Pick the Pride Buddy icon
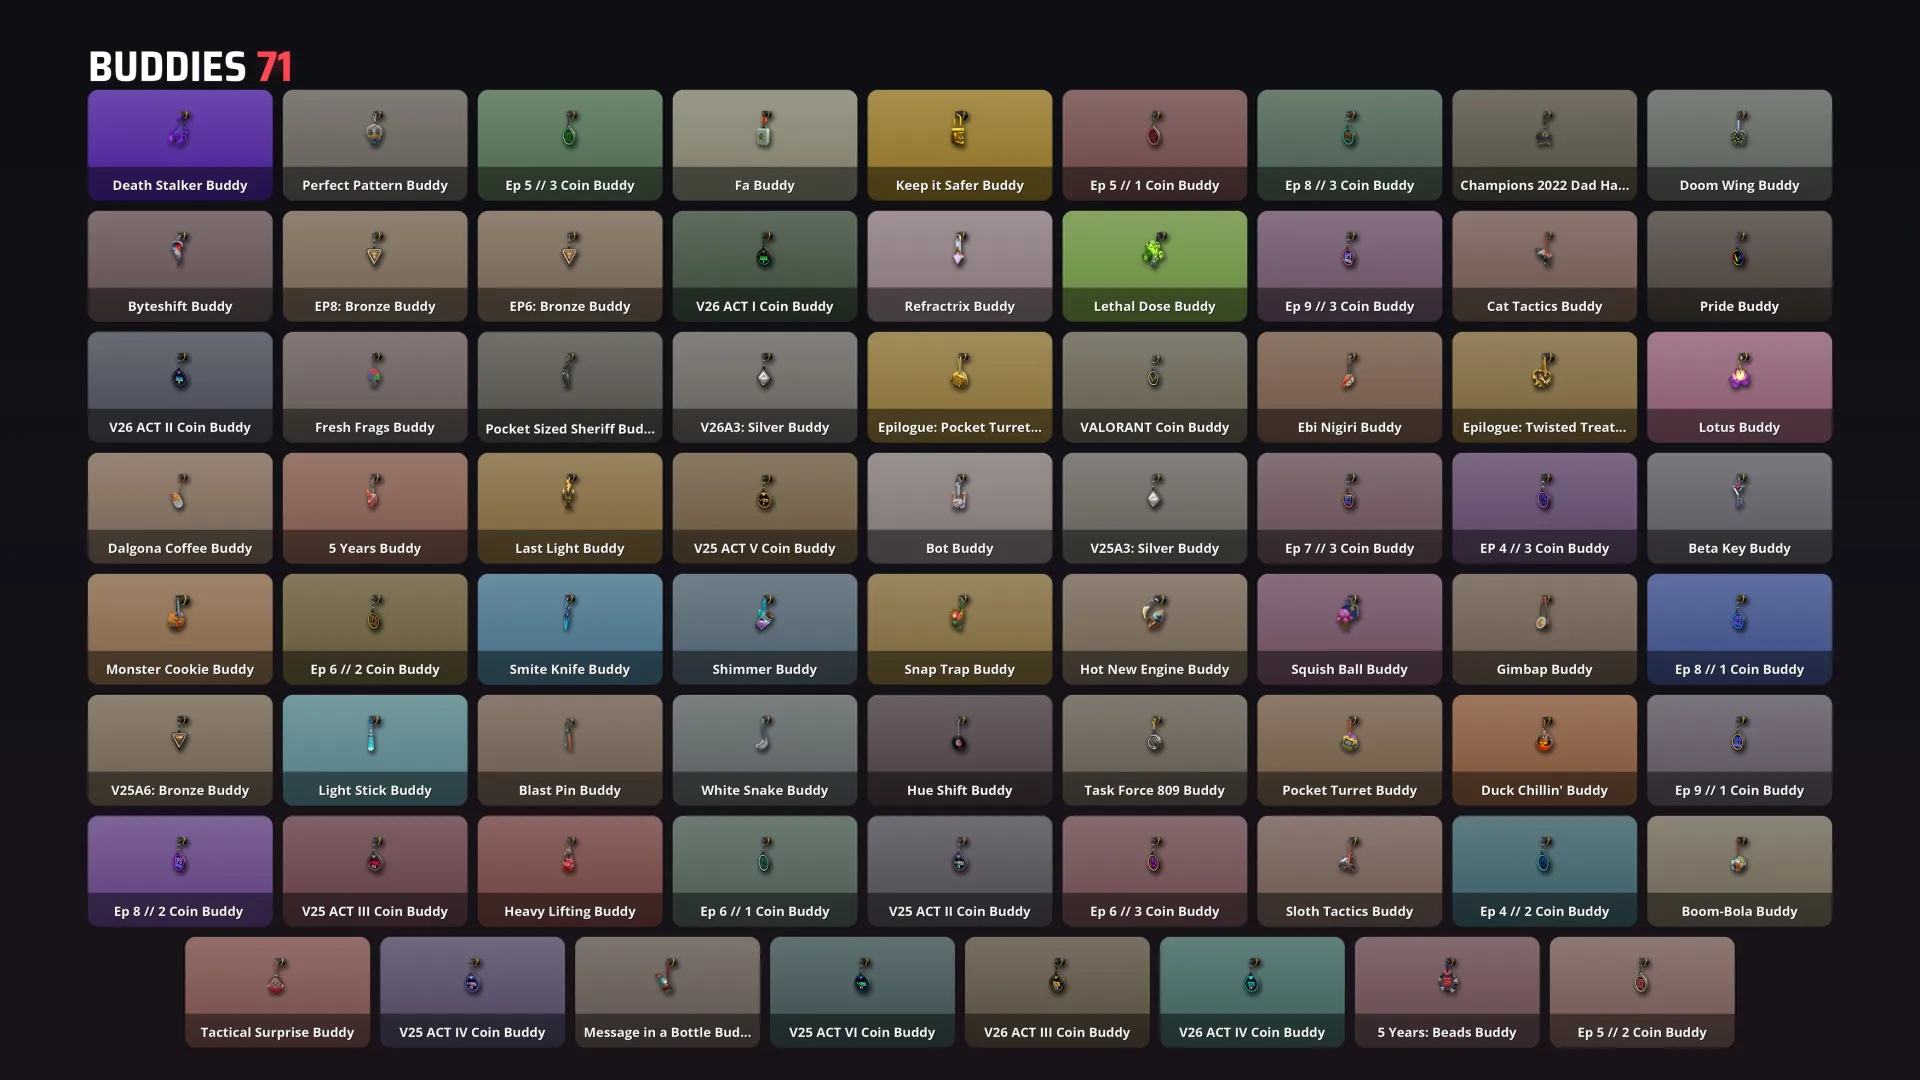Screen dimensions: 1920x1080 1740,251
